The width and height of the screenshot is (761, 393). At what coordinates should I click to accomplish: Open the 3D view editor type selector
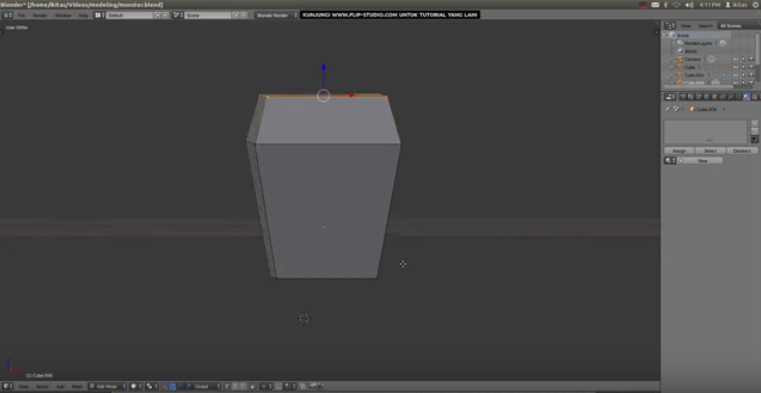coord(8,386)
